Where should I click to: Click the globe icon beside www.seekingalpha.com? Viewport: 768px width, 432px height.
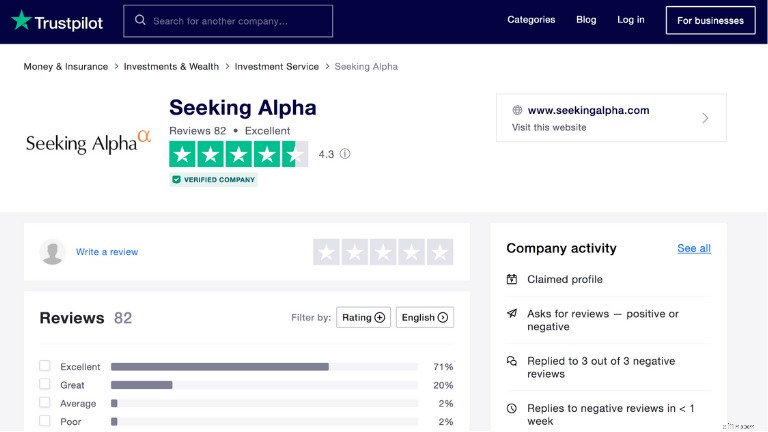click(517, 110)
